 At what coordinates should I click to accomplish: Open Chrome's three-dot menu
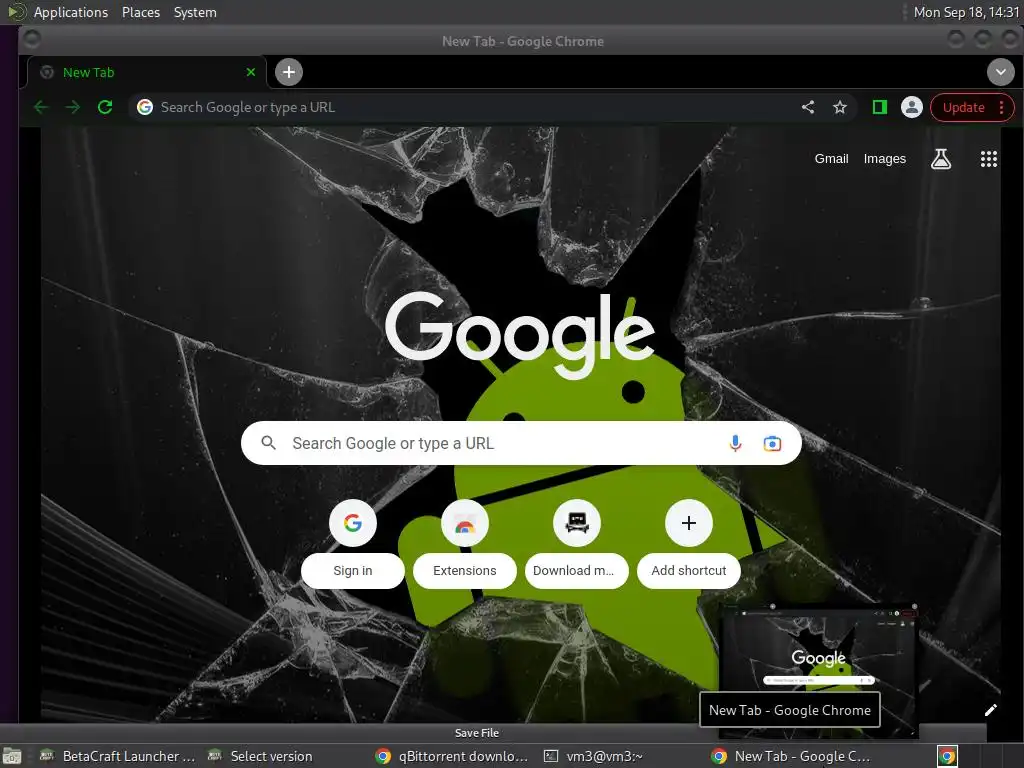[x=1001, y=108]
